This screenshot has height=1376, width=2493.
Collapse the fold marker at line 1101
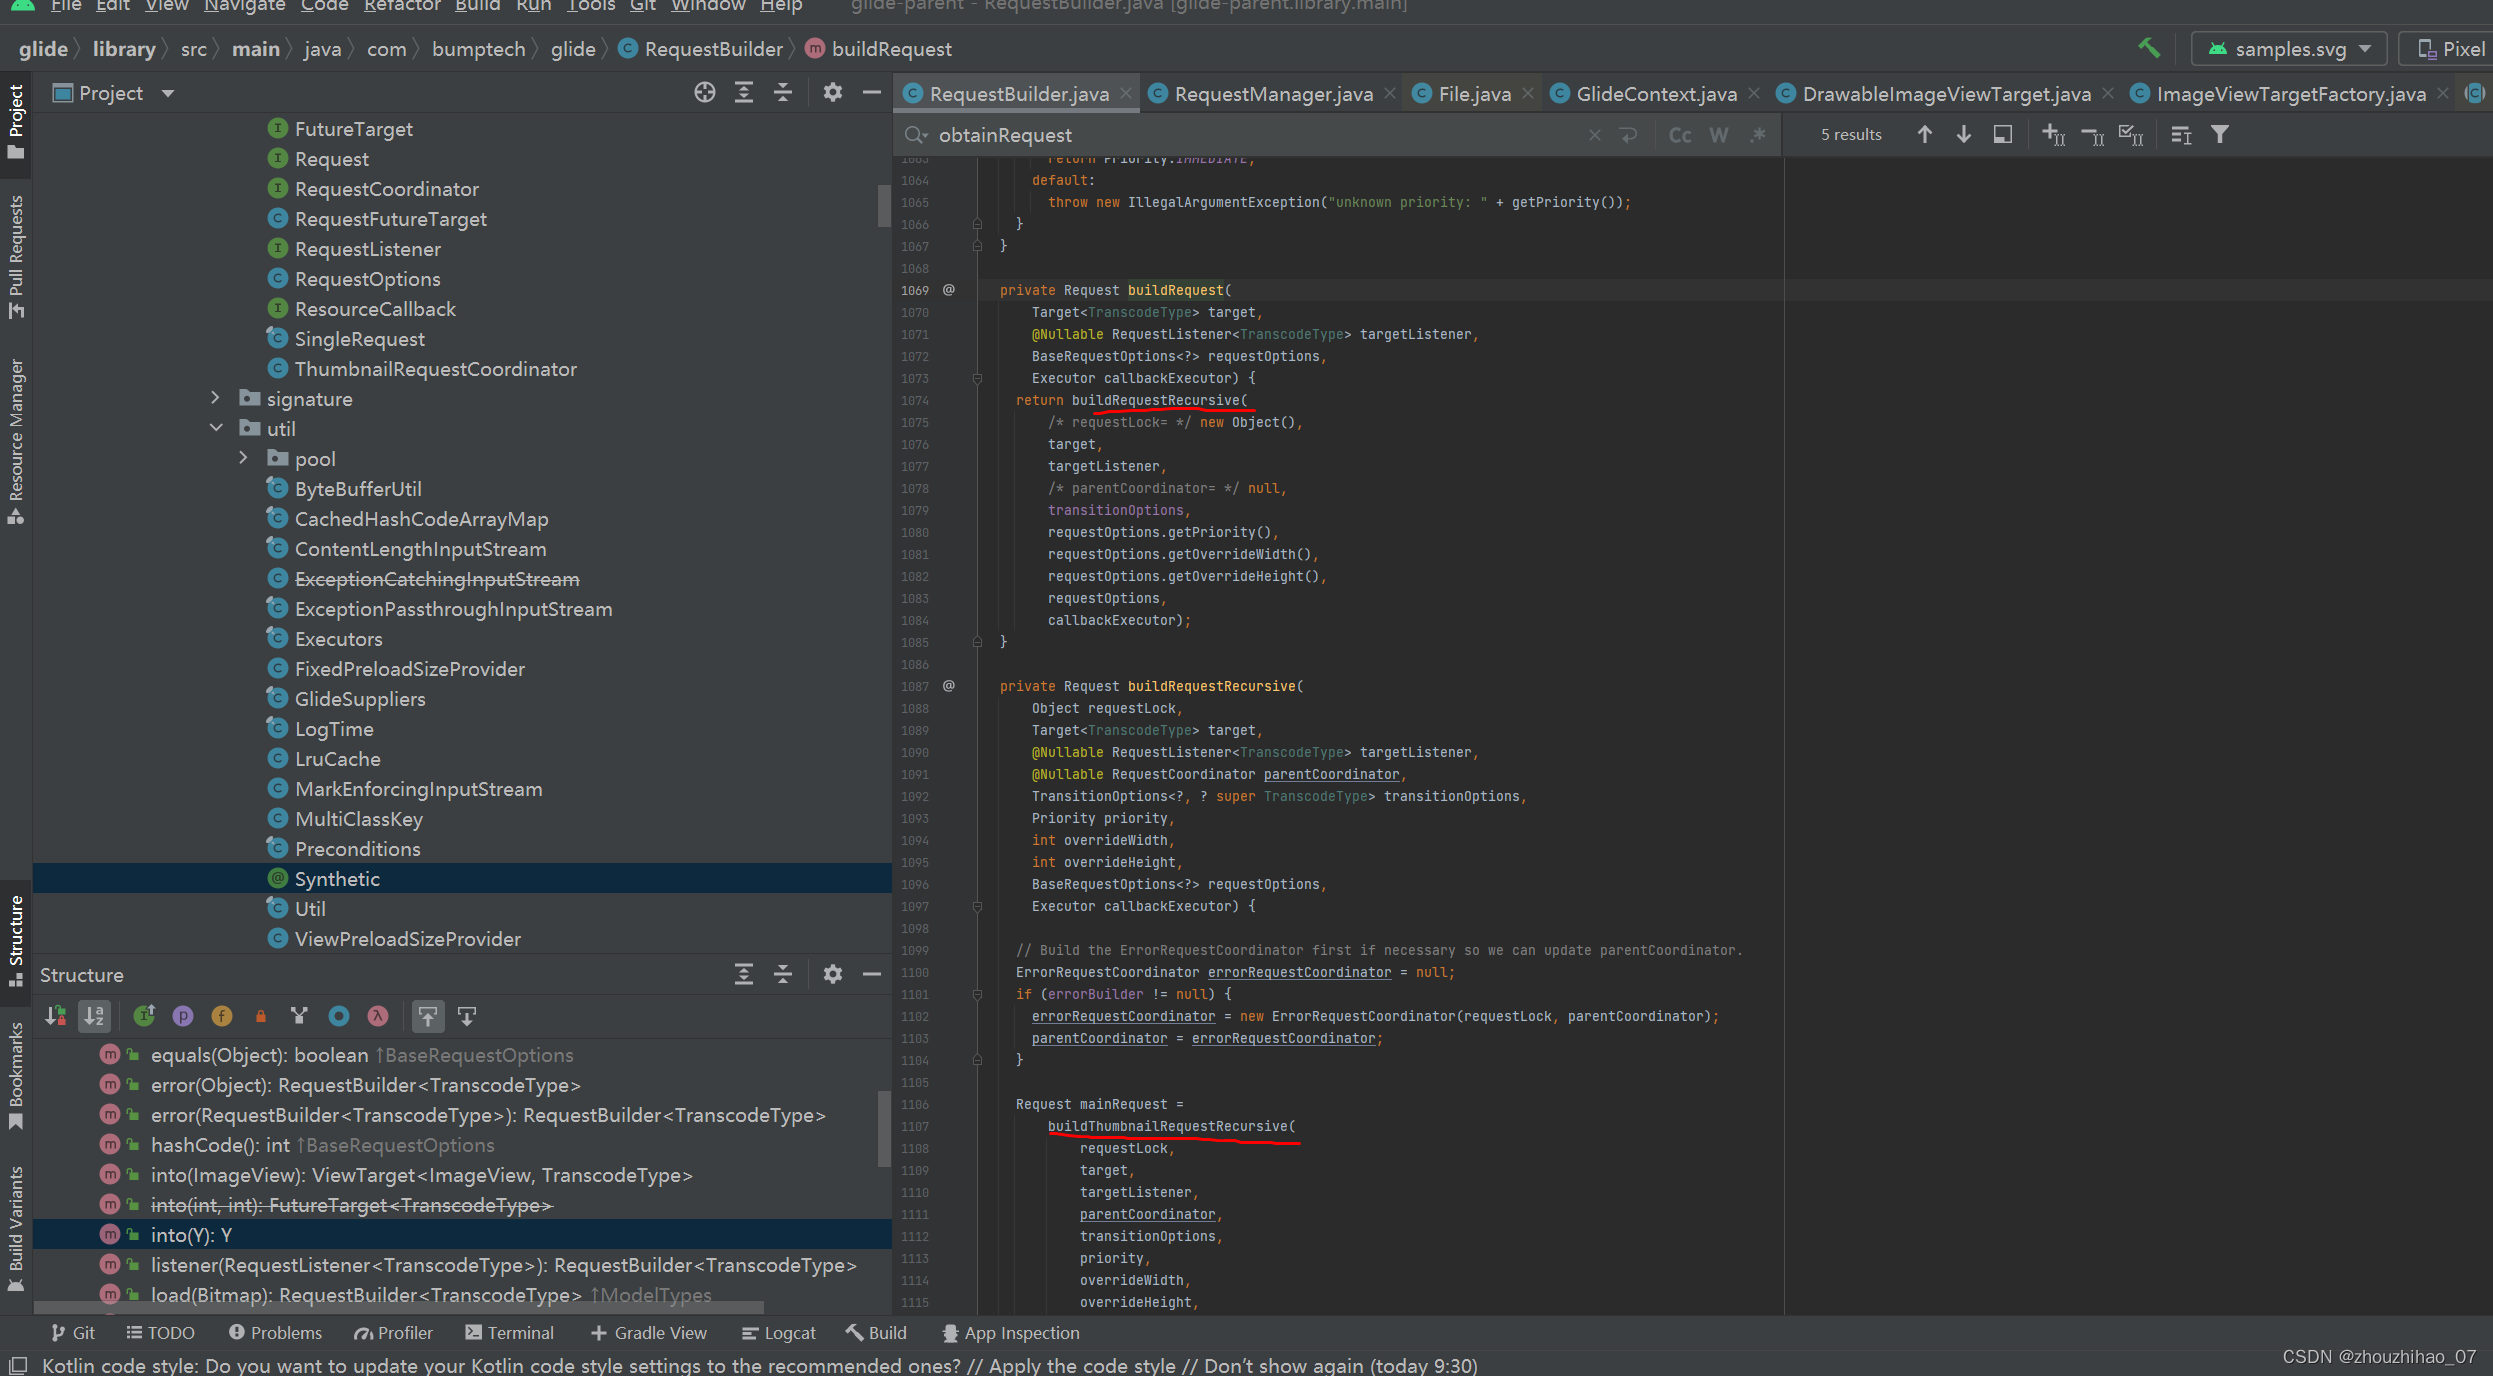(977, 994)
